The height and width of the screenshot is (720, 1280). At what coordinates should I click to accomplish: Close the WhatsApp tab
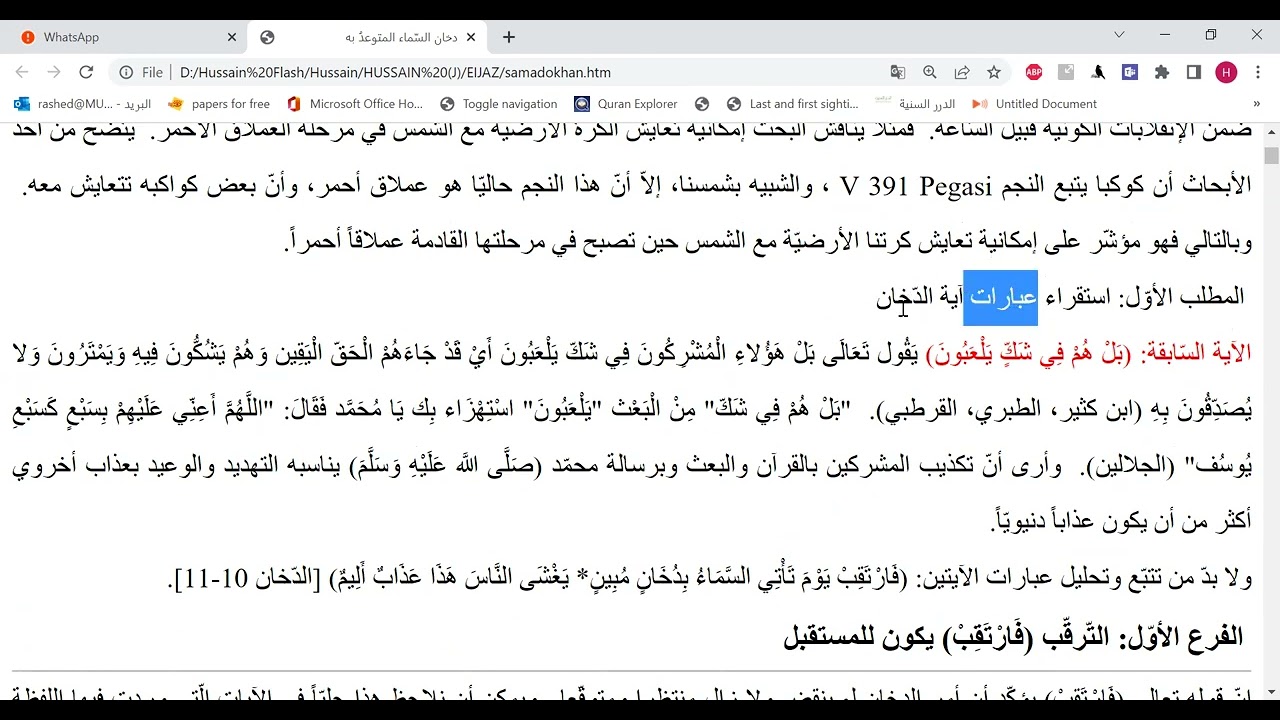pyautogui.click(x=232, y=37)
